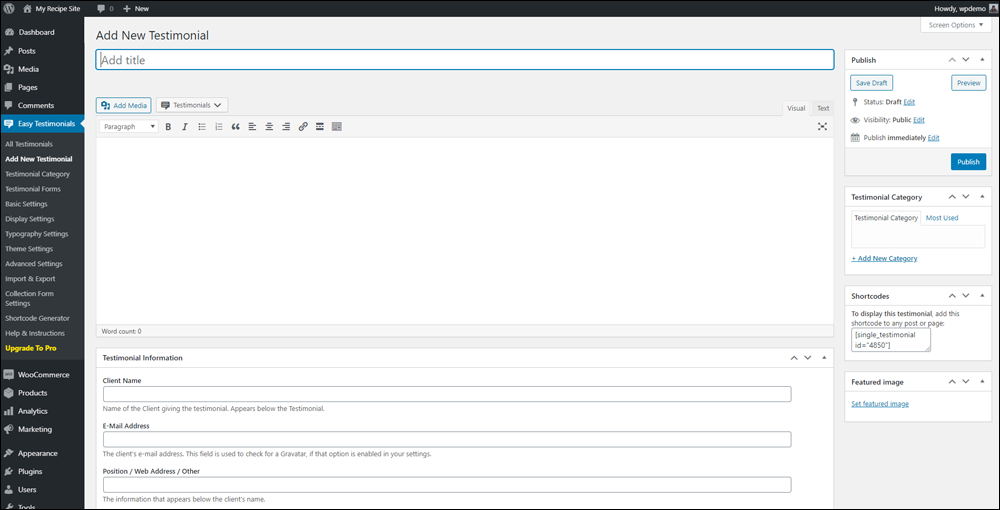Edit the Public visibility setting
1000x510 pixels.
tap(919, 120)
